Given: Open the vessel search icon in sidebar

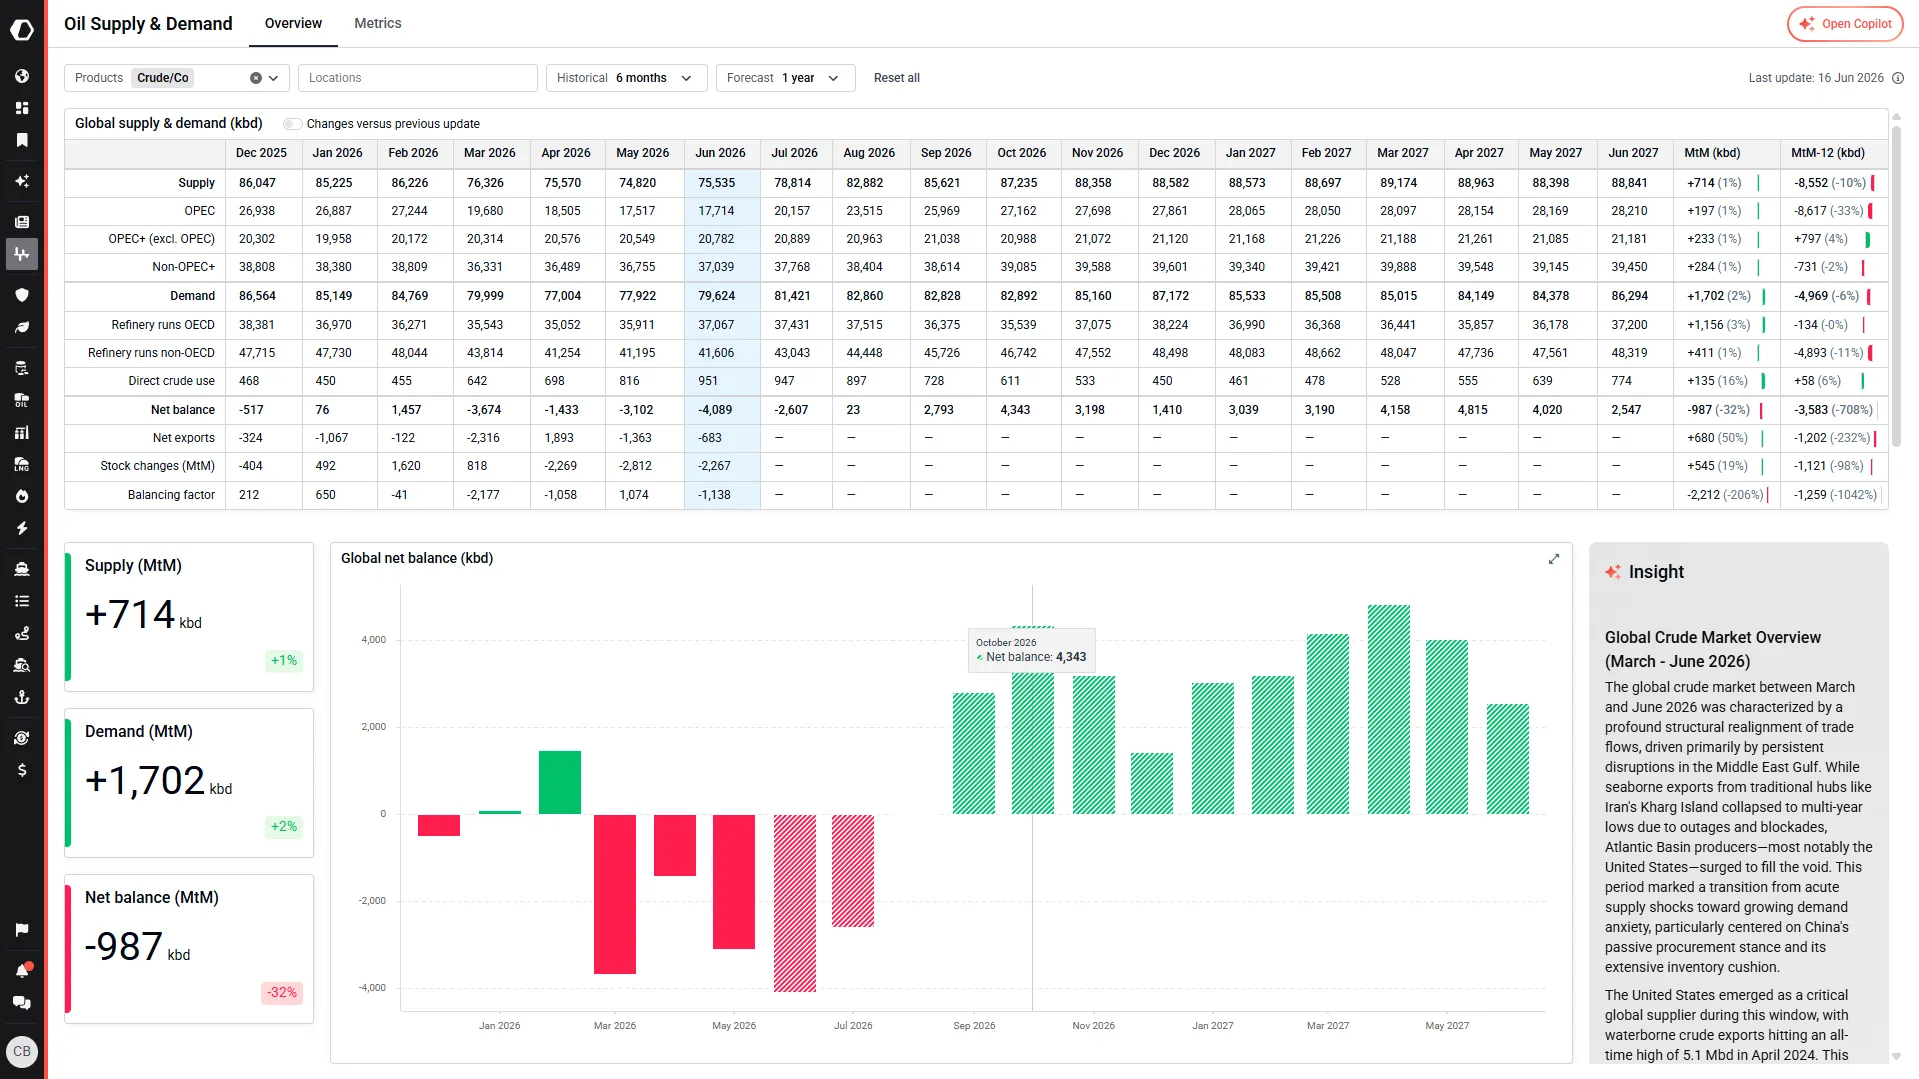Looking at the screenshot, I should coord(22,665).
